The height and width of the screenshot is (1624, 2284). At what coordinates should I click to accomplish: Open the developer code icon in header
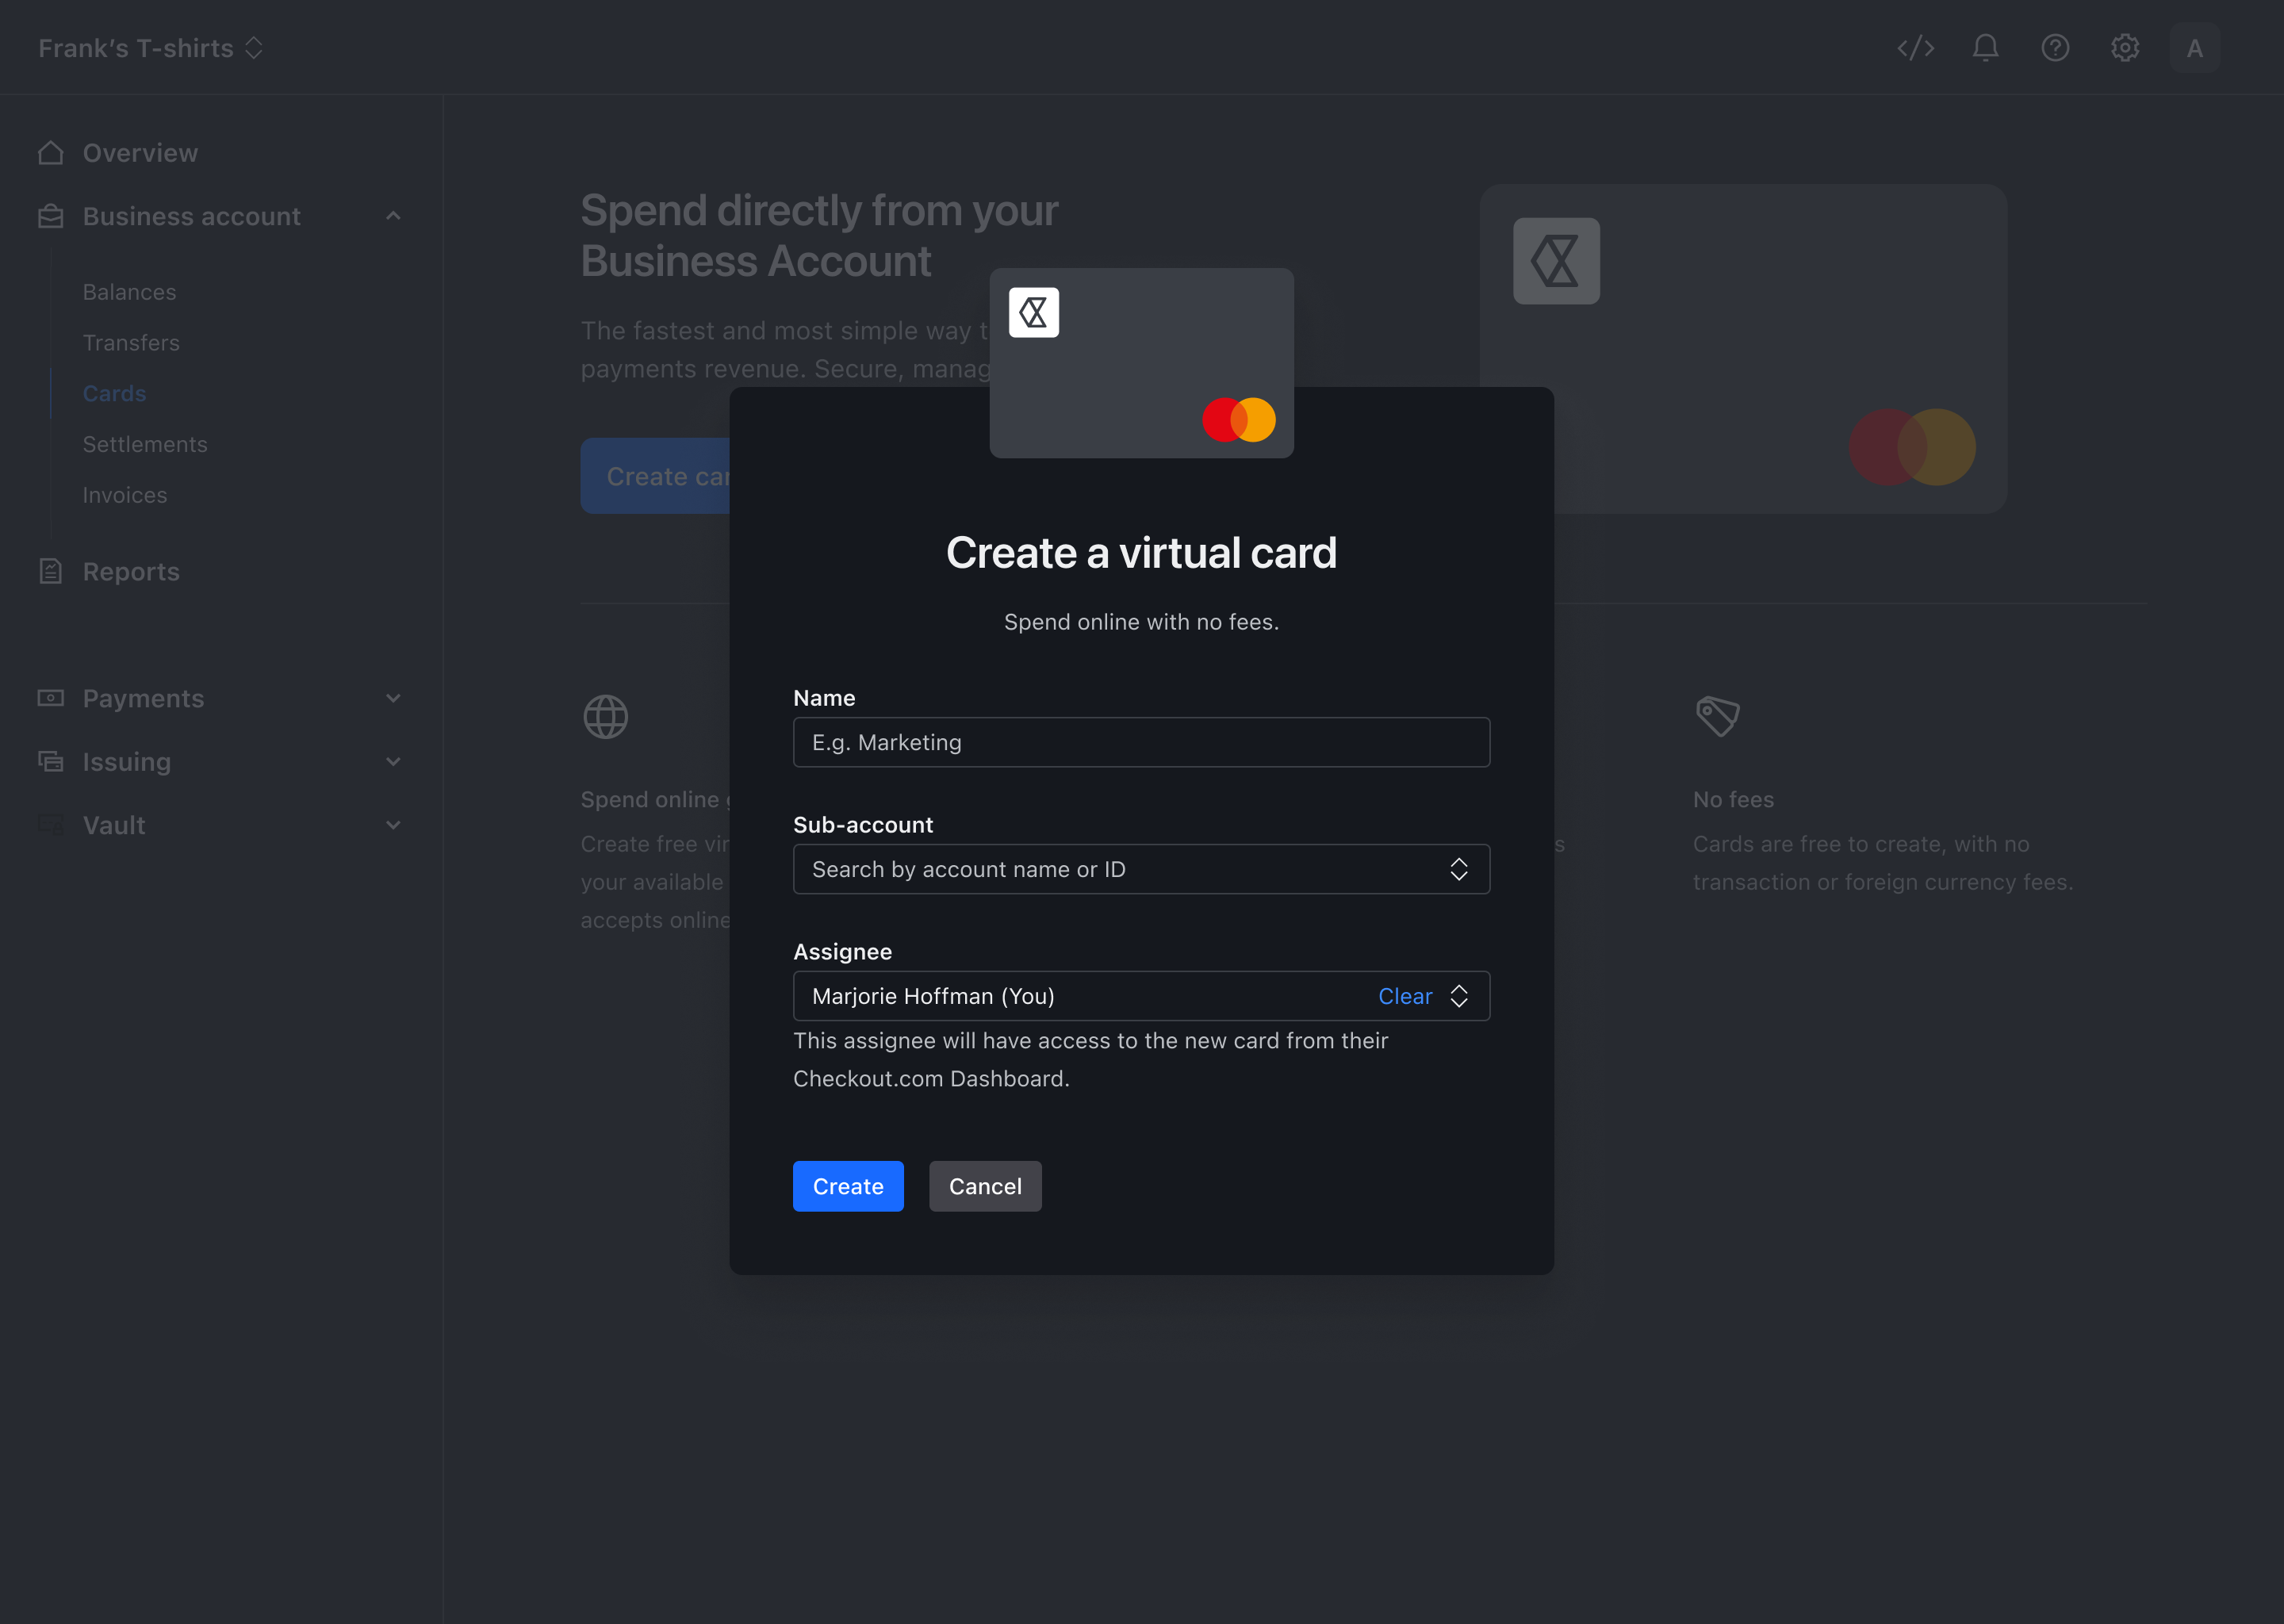1915,48
